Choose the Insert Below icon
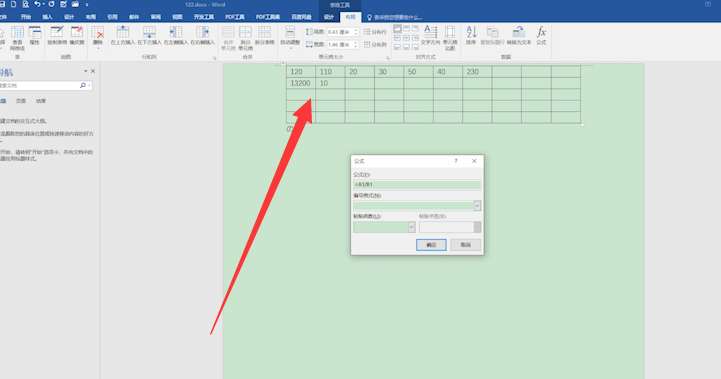The height and width of the screenshot is (379, 721). (149, 35)
